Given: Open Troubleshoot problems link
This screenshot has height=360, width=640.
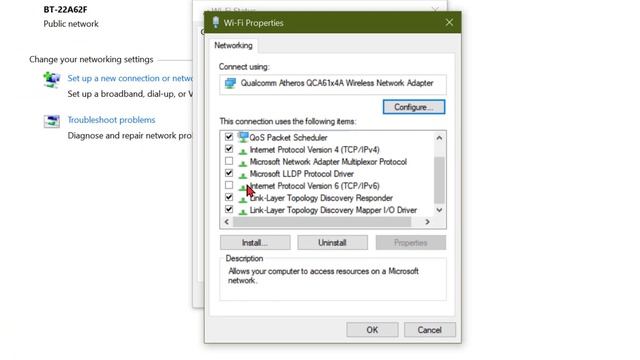Looking at the screenshot, I should [111, 120].
